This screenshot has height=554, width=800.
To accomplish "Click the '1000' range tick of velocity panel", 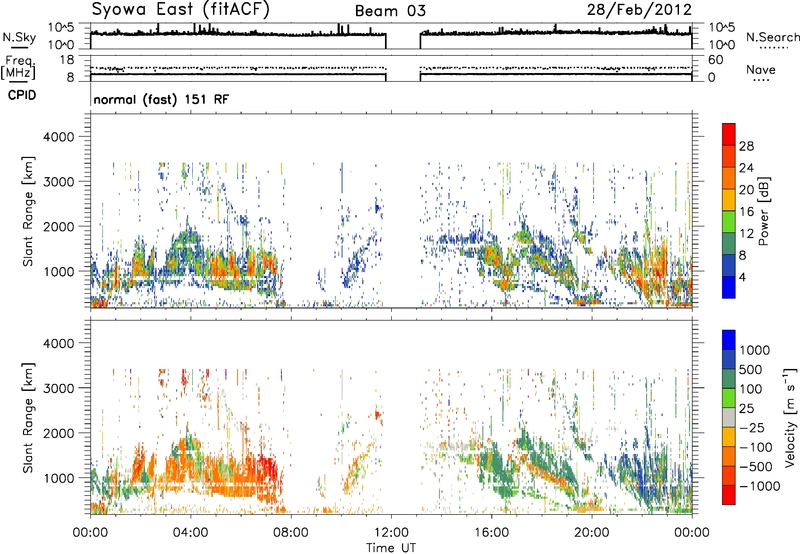I will pyautogui.click(x=58, y=478).
